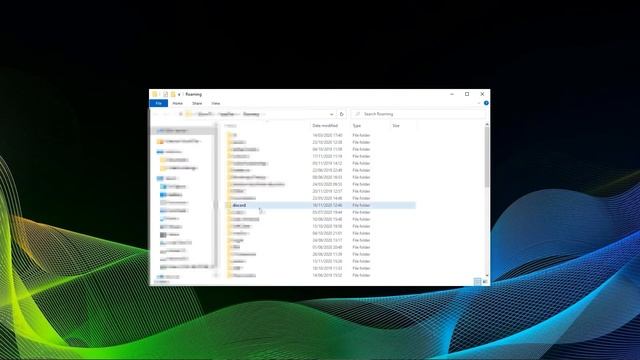The width and height of the screenshot is (640, 360).
Task: Click the Forward navigation arrow
Action: pos(165,114)
